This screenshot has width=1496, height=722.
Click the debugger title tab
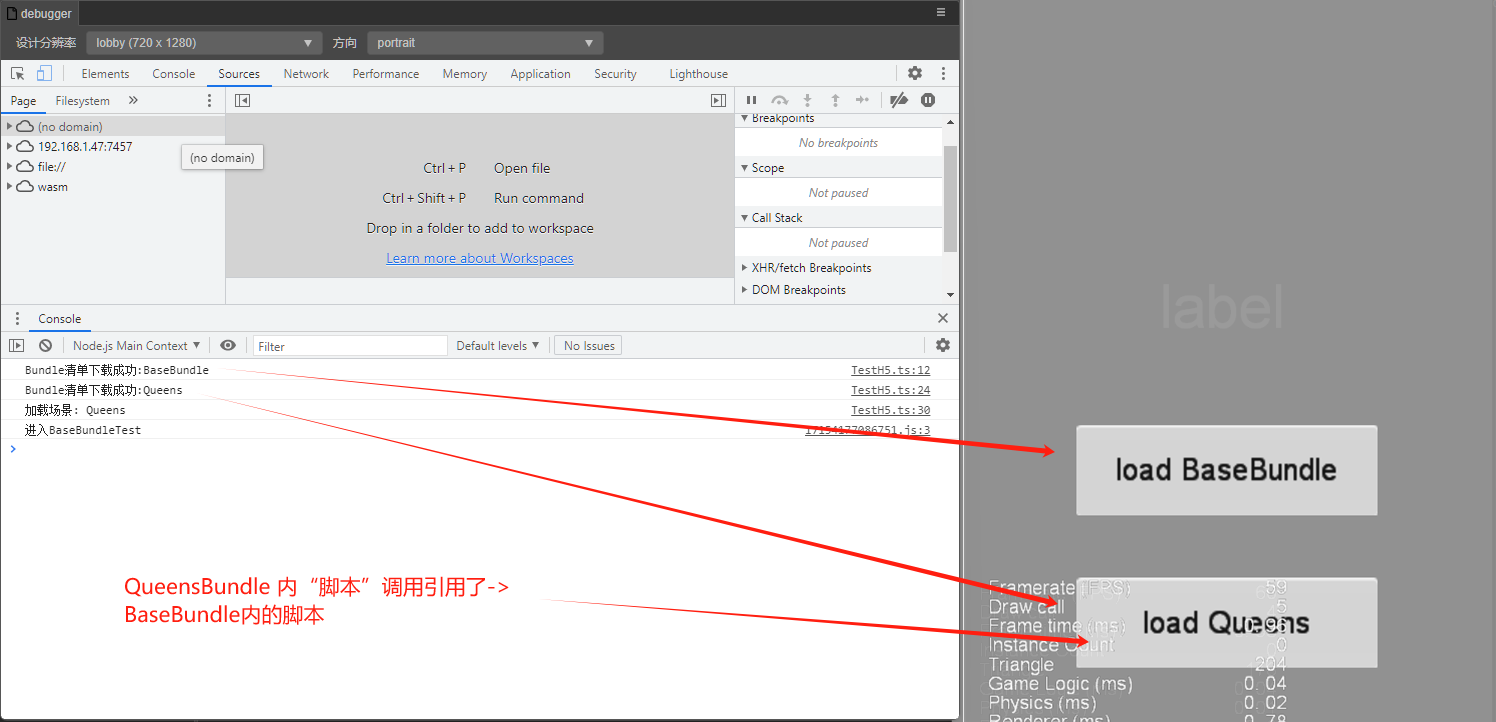(39, 13)
